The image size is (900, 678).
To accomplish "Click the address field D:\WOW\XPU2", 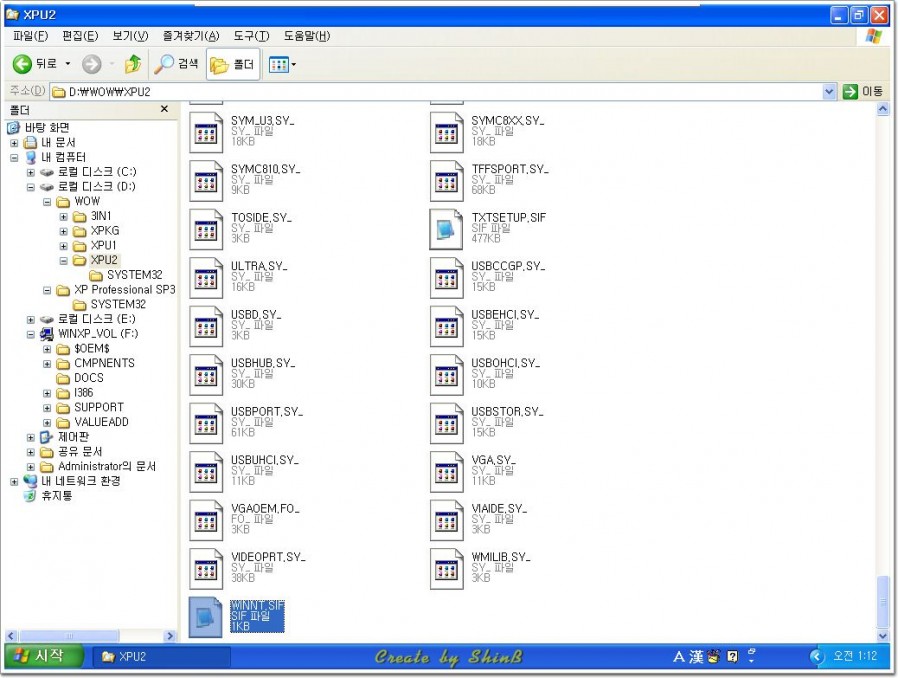I will [x=436, y=91].
